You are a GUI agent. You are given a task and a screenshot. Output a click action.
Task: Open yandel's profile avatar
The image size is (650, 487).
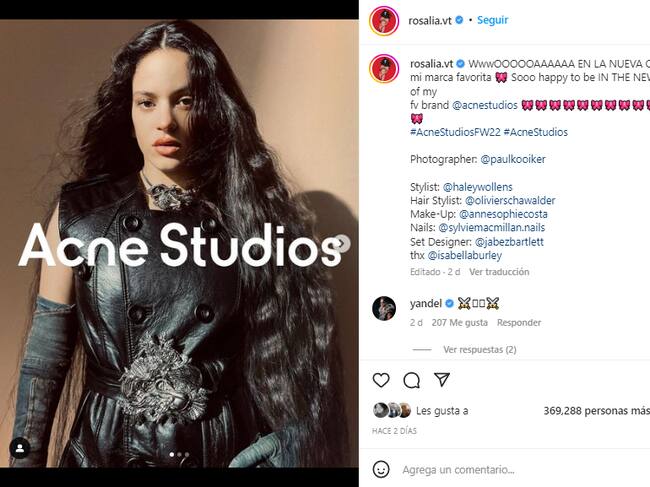coord(384,308)
